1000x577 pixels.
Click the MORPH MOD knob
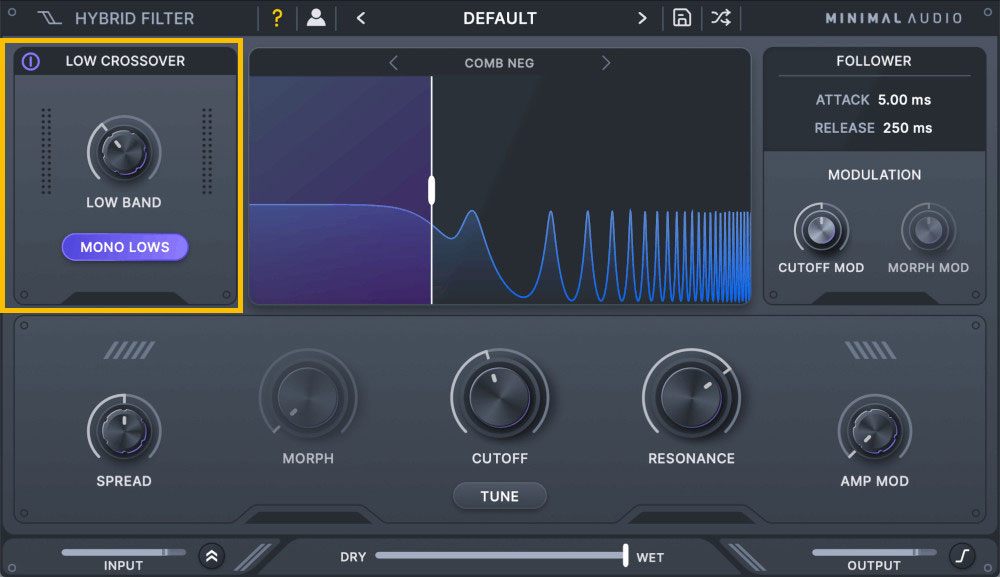929,230
